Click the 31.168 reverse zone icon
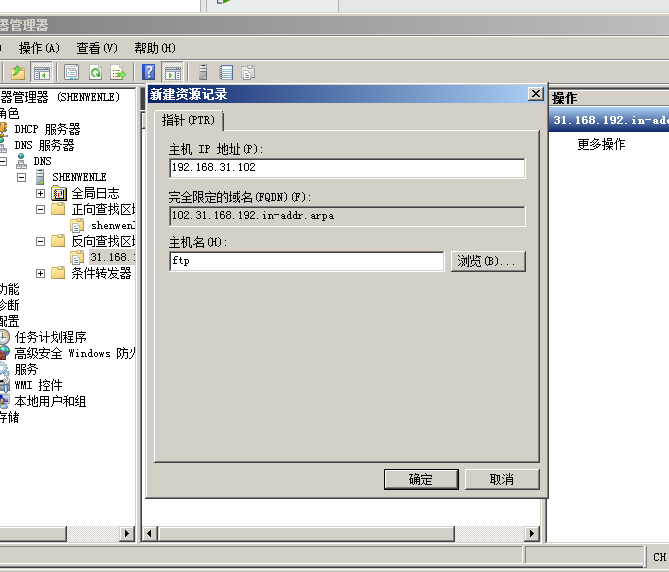Image resolution: width=669 pixels, height=572 pixels. tap(77, 257)
